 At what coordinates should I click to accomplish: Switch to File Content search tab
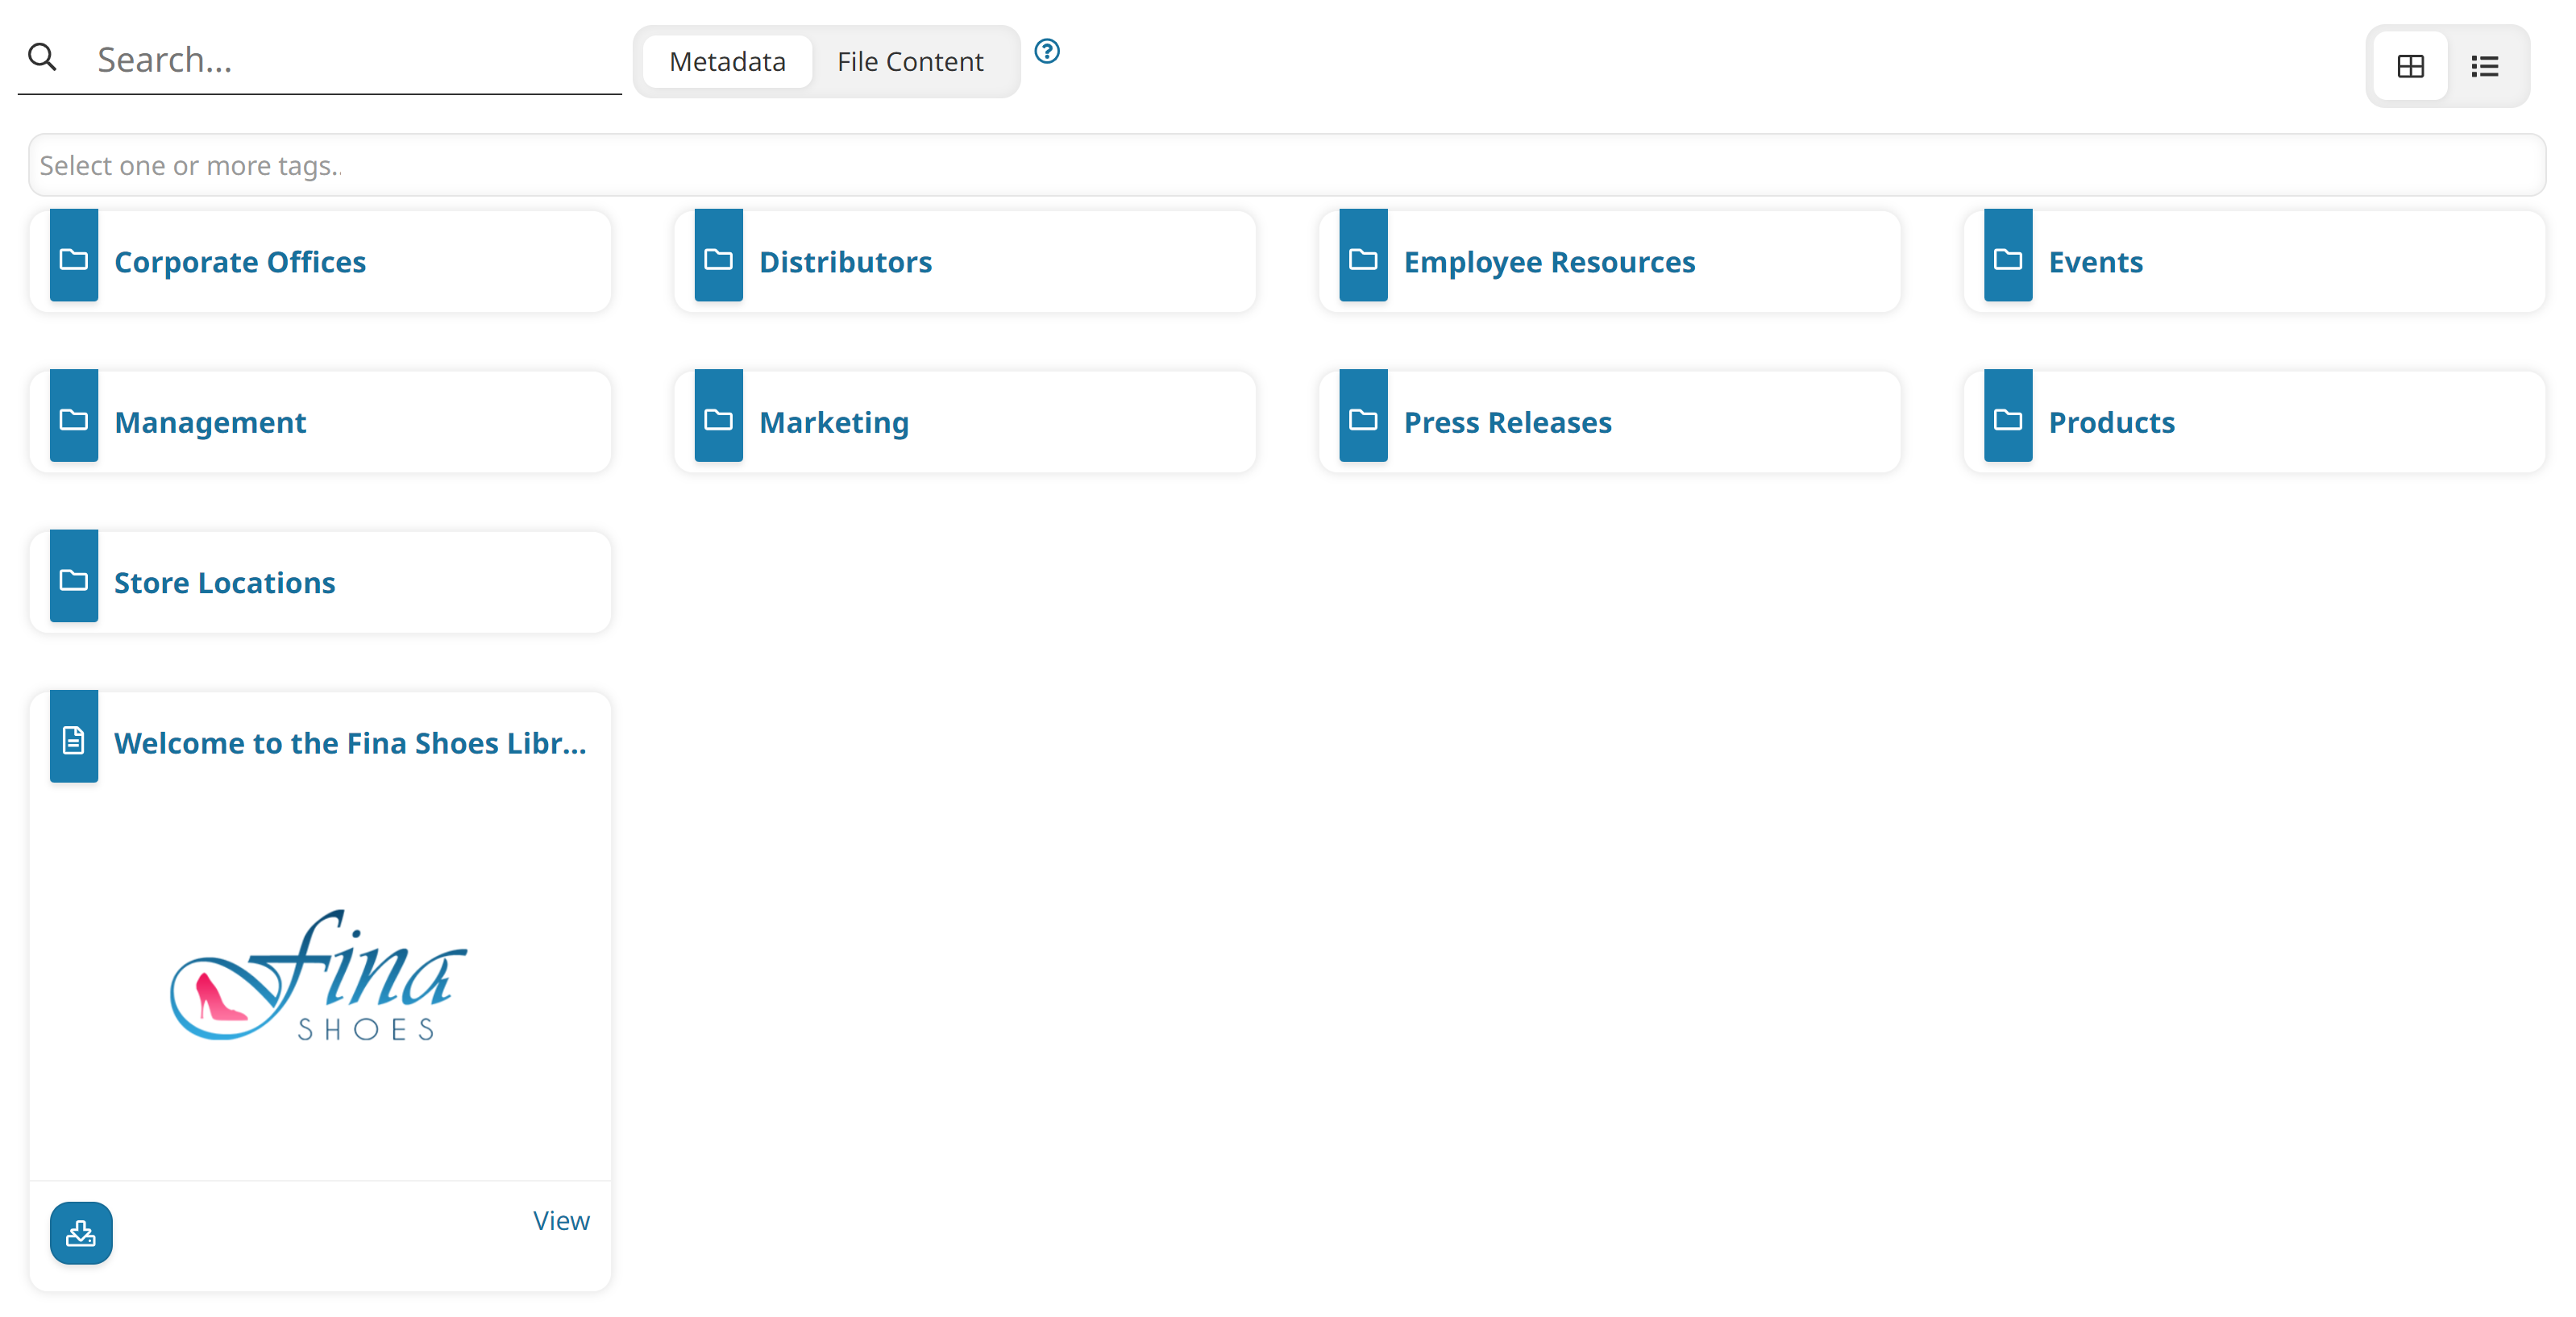pos(910,60)
